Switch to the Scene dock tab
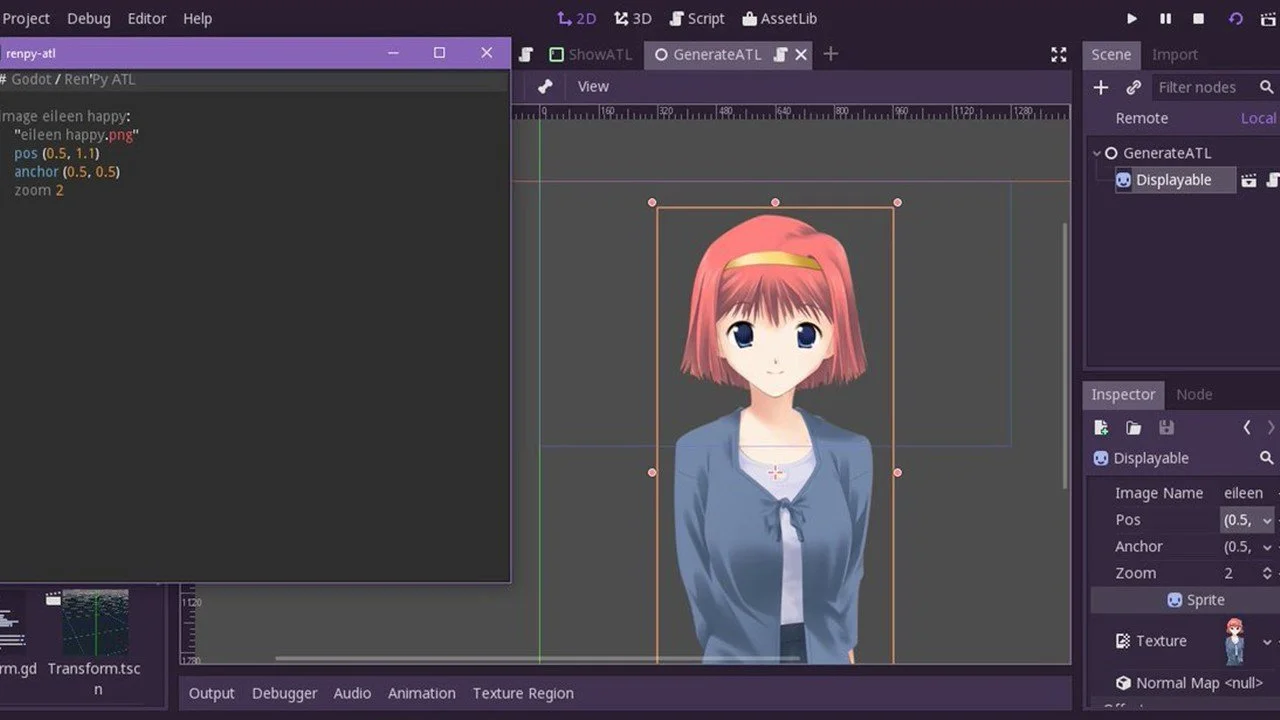The image size is (1280, 720). click(1111, 55)
